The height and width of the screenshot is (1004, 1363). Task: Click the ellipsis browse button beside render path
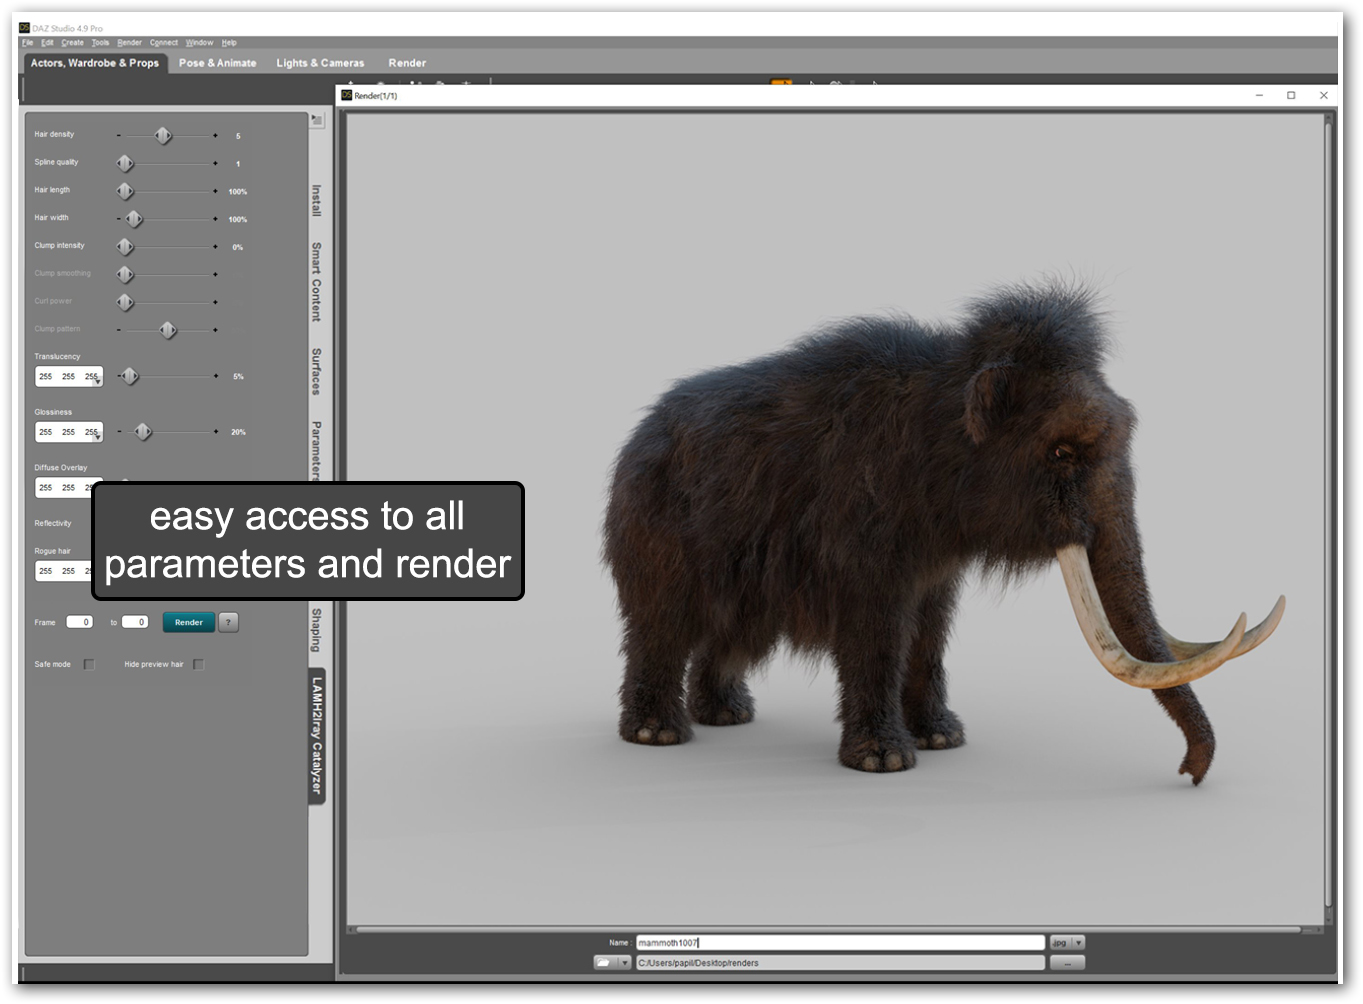coord(1067,963)
